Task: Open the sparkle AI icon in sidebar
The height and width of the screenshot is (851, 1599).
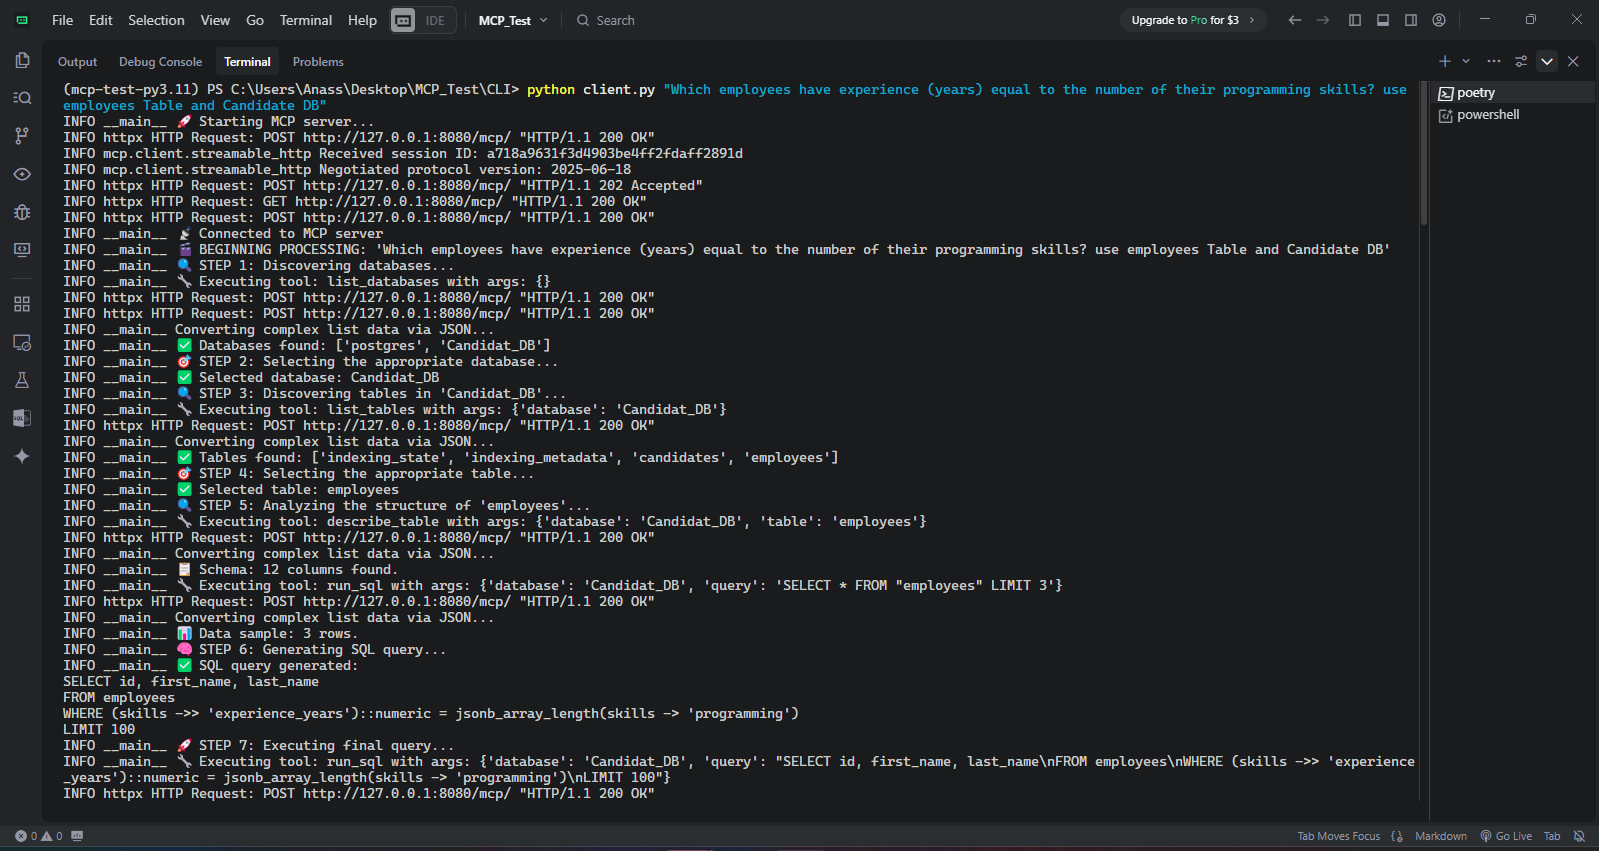Action: (x=22, y=456)
